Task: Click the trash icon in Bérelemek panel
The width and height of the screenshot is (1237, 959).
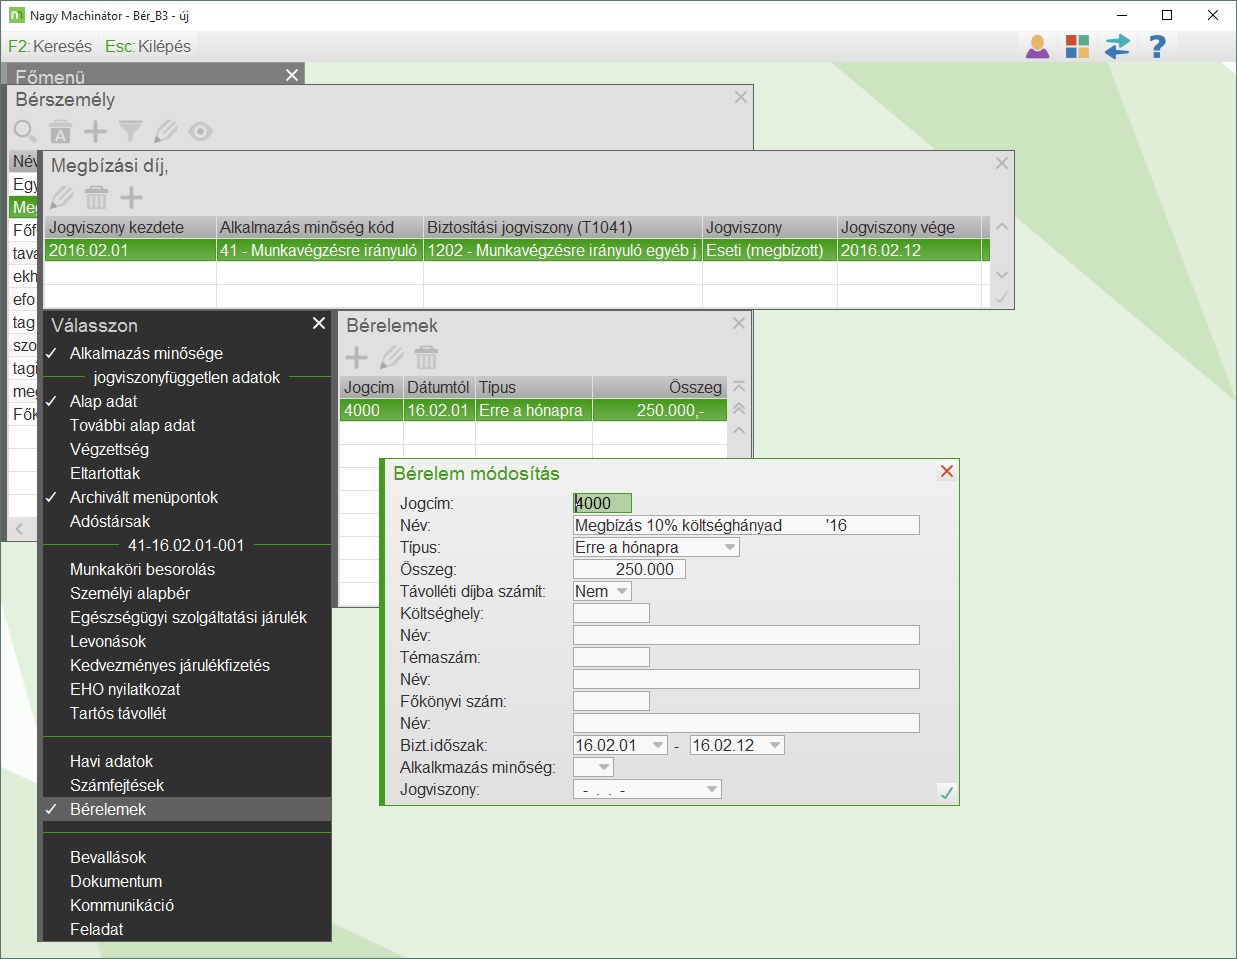Action: (426, 357)
